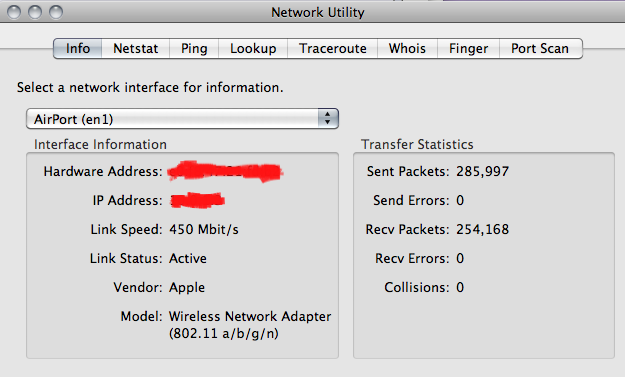Viewport: 625px width, 377px height.
Task: Switch to the Info tab
Action: tap(77, 49)
